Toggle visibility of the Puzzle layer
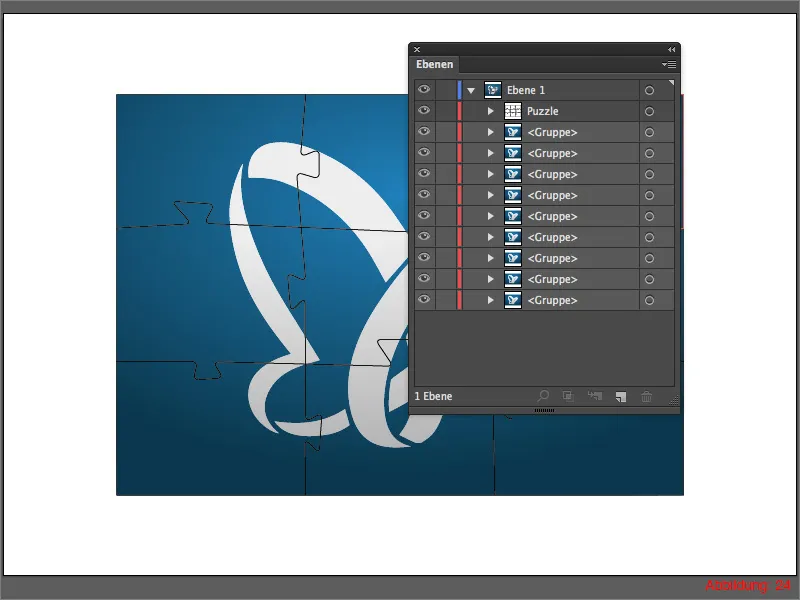Screen dimensions: 800x600 point(424,111)
